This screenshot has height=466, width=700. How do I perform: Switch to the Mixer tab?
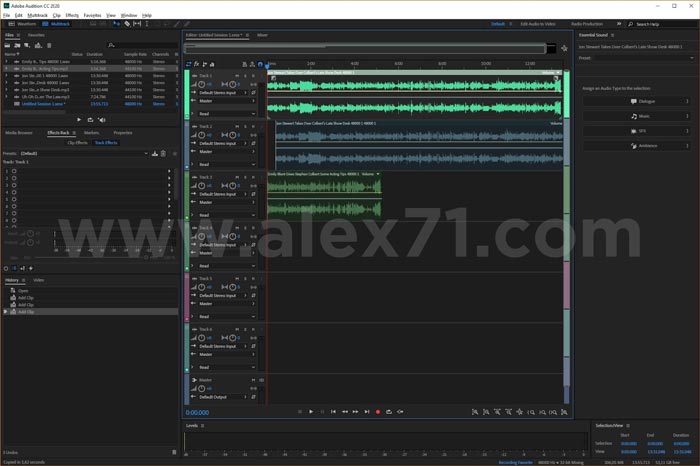pyautogui.click(x=262, y=35)
